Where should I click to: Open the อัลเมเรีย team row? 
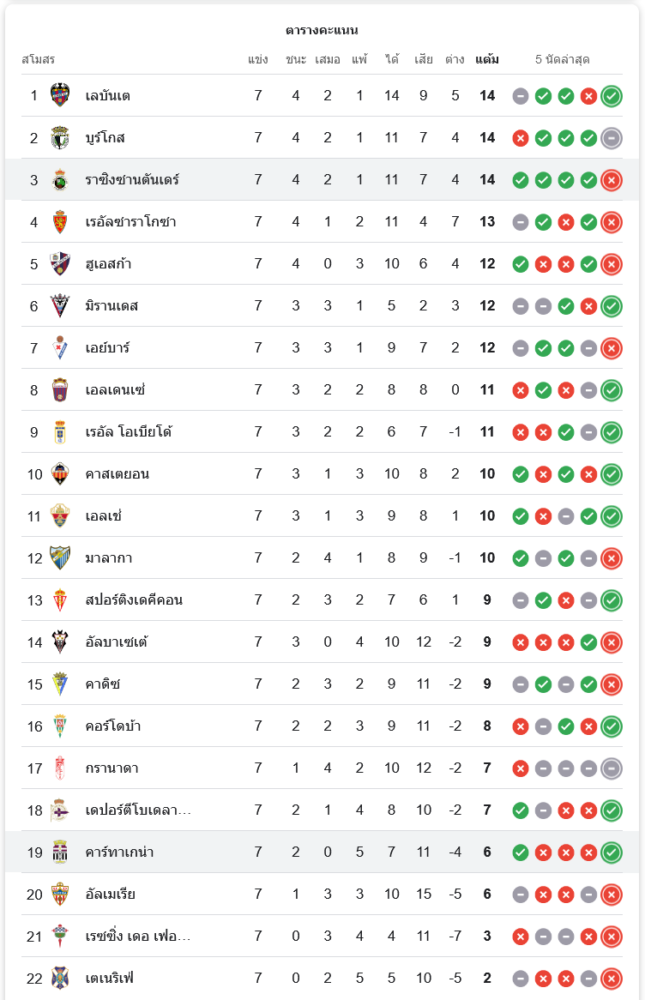coord(322,894)
